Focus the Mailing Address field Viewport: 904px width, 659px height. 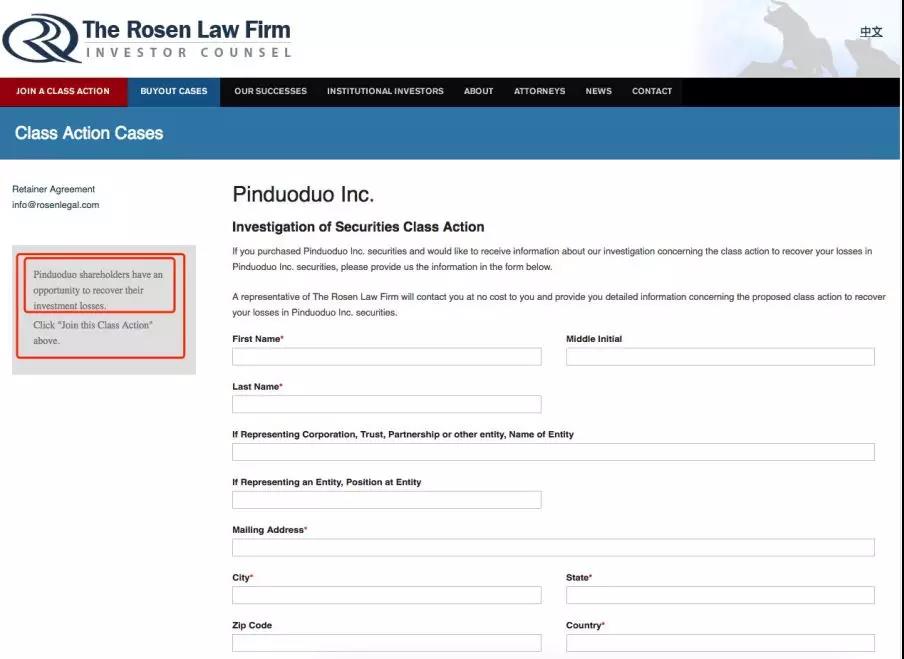(x=553, y=547)
